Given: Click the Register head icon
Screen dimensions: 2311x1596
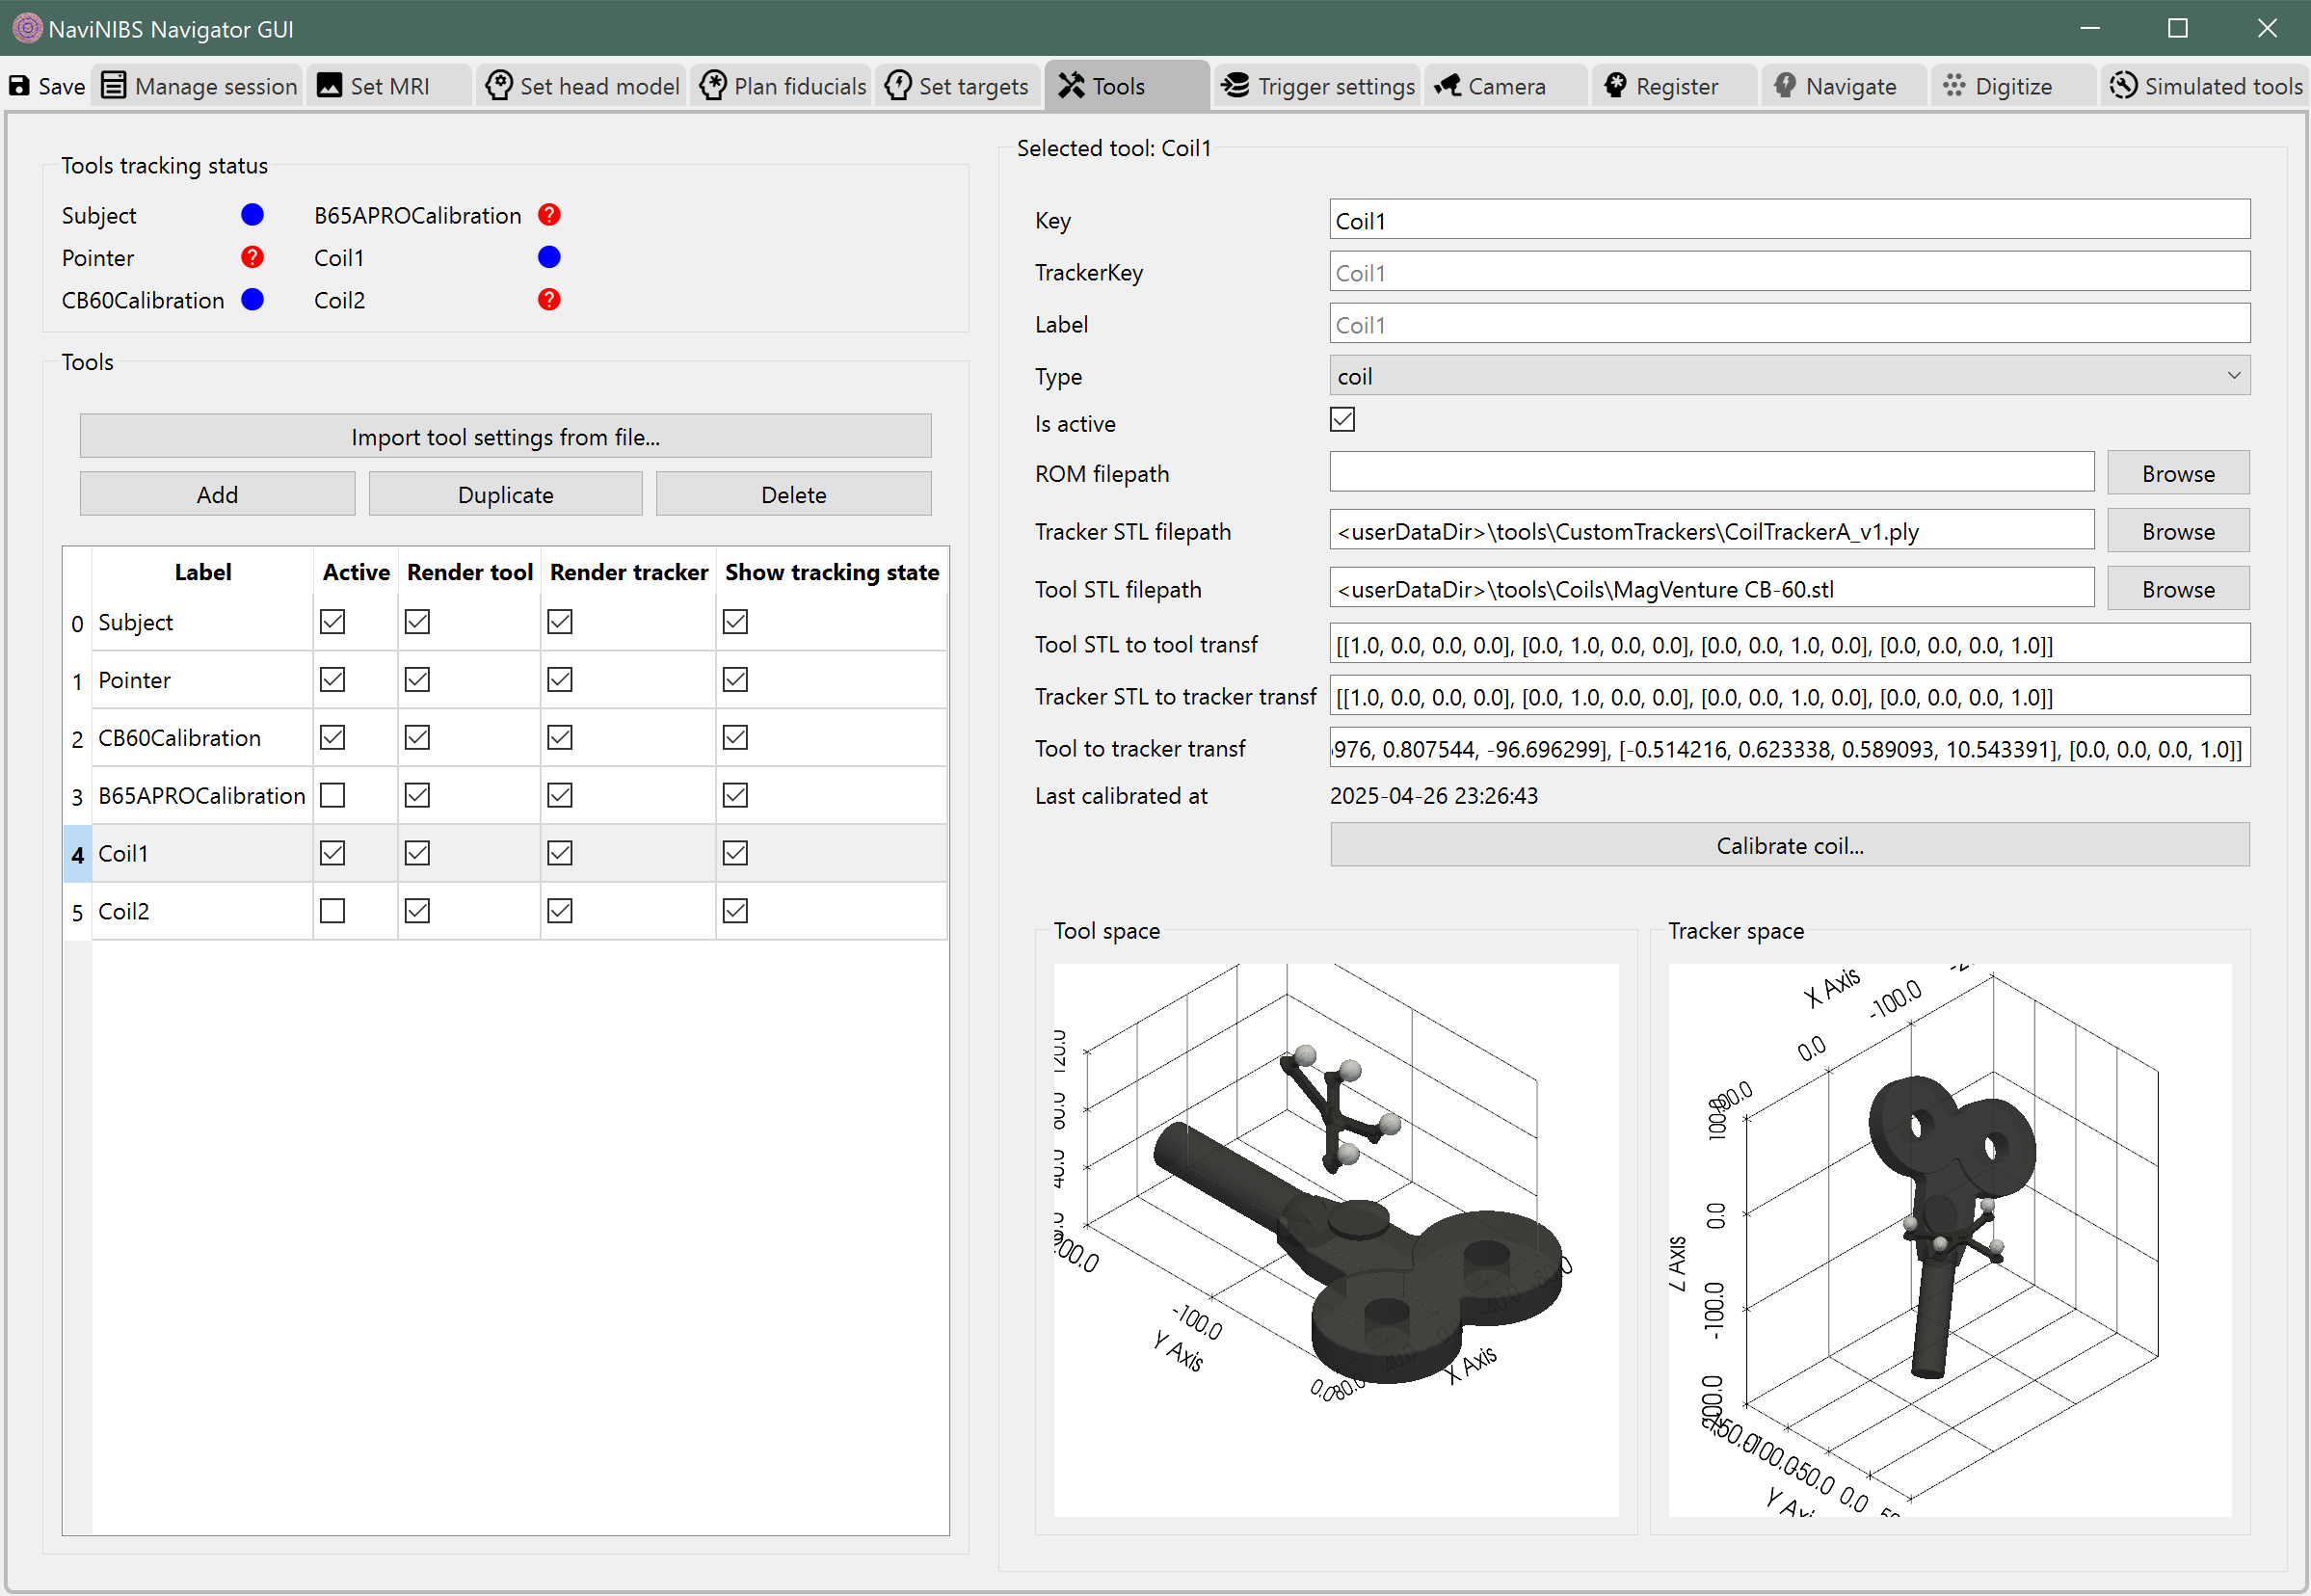Looking at the screenshot, I should [1615, 86].
